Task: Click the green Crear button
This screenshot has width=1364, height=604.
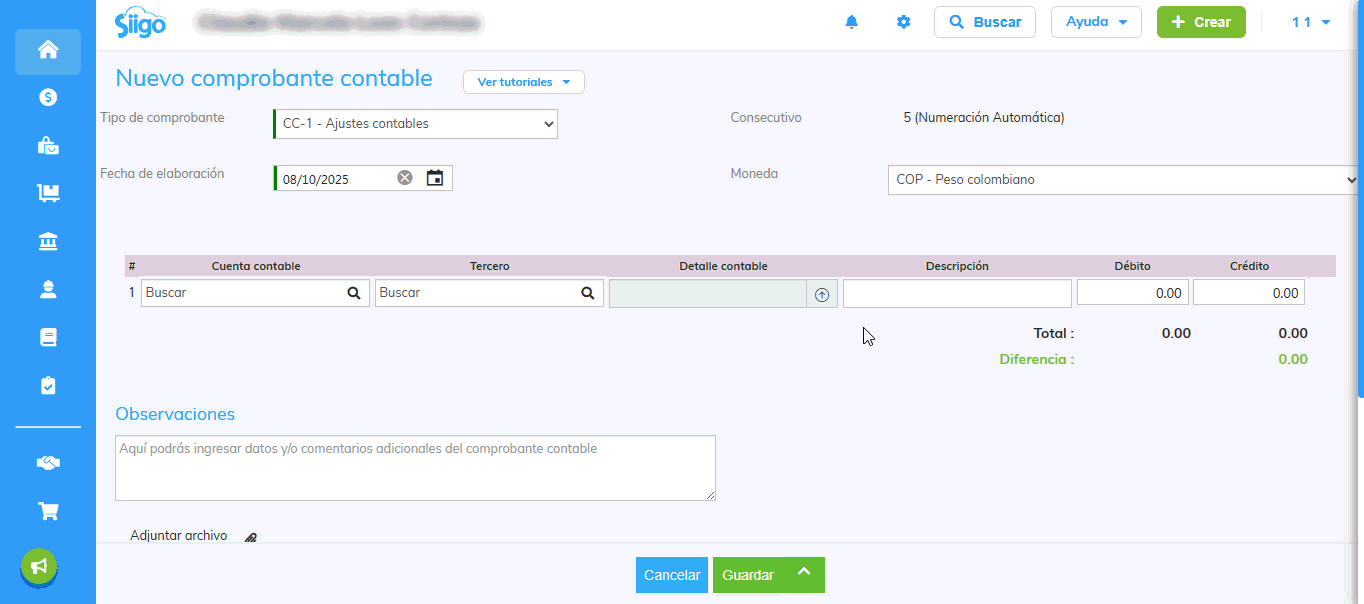Action: [x=1200, y=22]
